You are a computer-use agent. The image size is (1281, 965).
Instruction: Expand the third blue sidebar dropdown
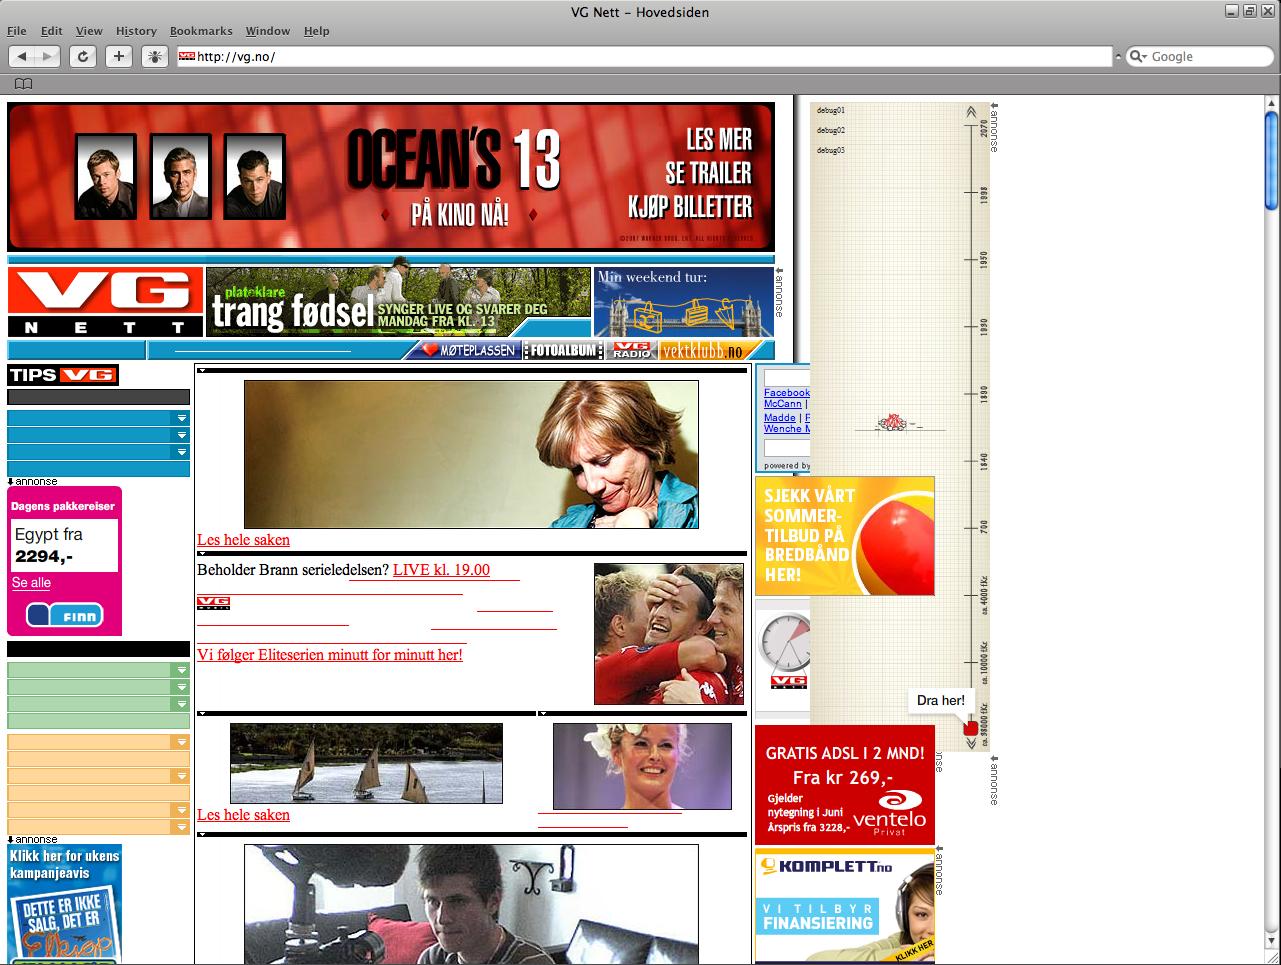click(x=181, y=452)
